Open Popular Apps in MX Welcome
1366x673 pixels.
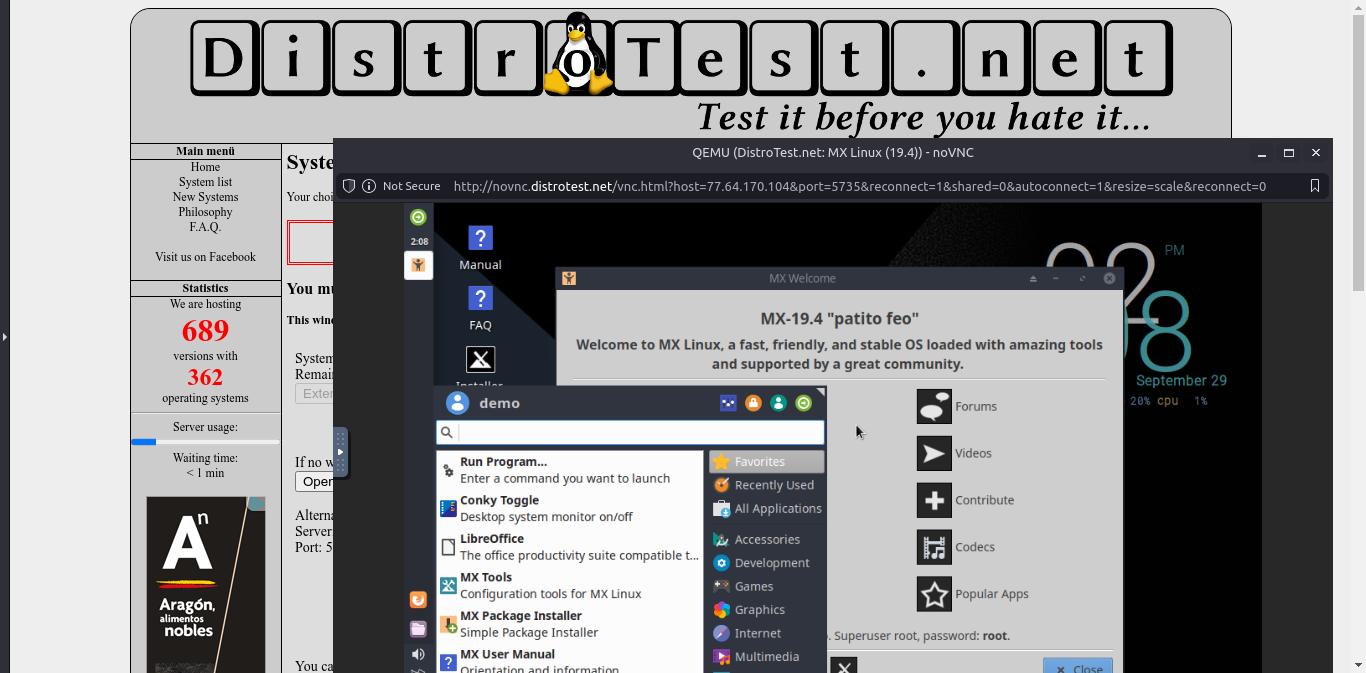973,594
